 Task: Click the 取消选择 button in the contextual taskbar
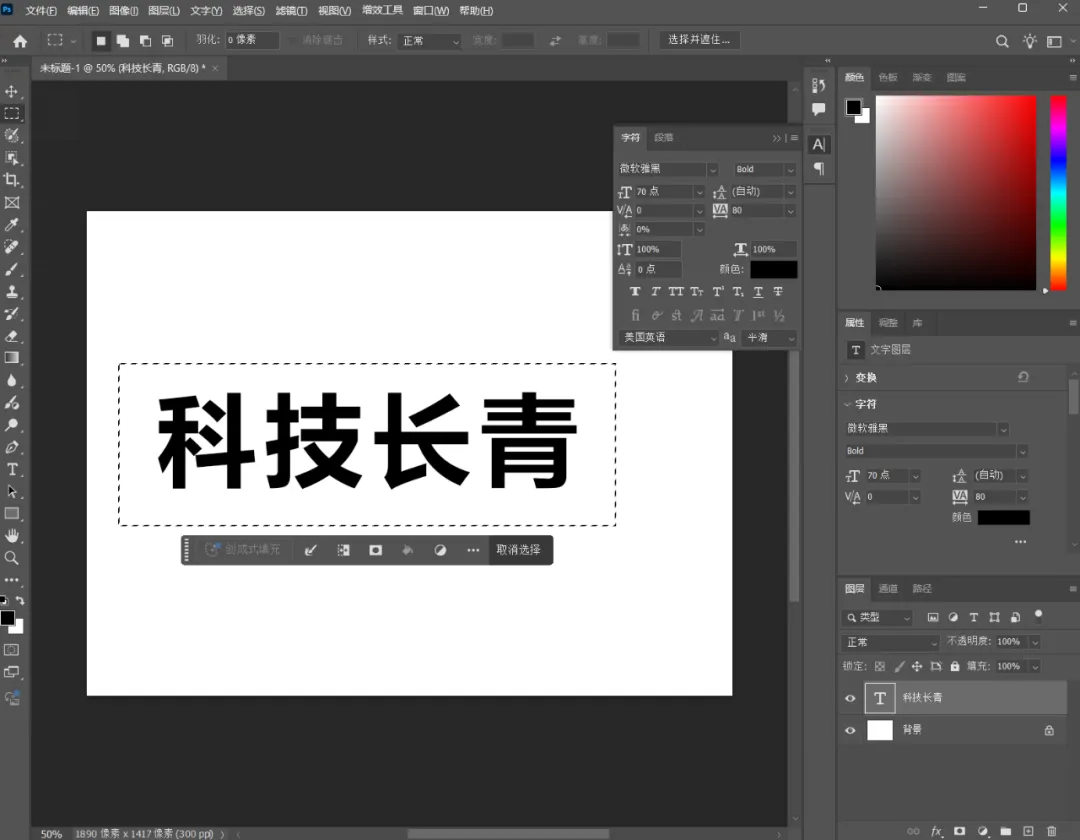518,550
